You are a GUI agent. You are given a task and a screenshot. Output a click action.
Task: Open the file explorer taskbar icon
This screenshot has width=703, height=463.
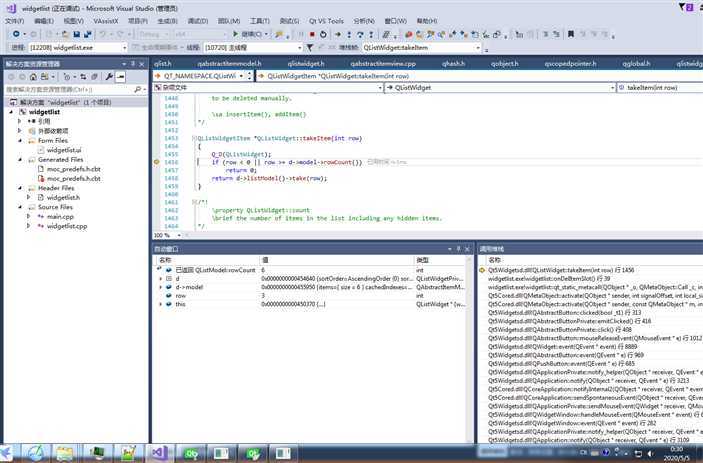[x=65, y=453]
